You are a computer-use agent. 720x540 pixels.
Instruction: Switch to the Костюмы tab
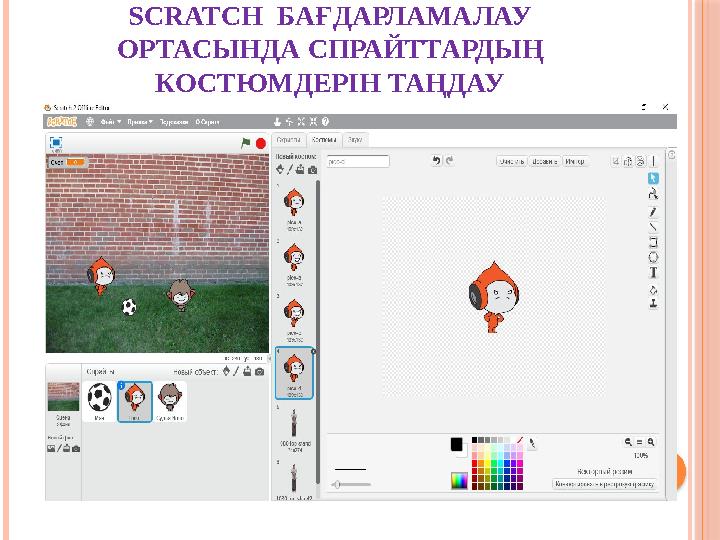[x=324, y=140]
